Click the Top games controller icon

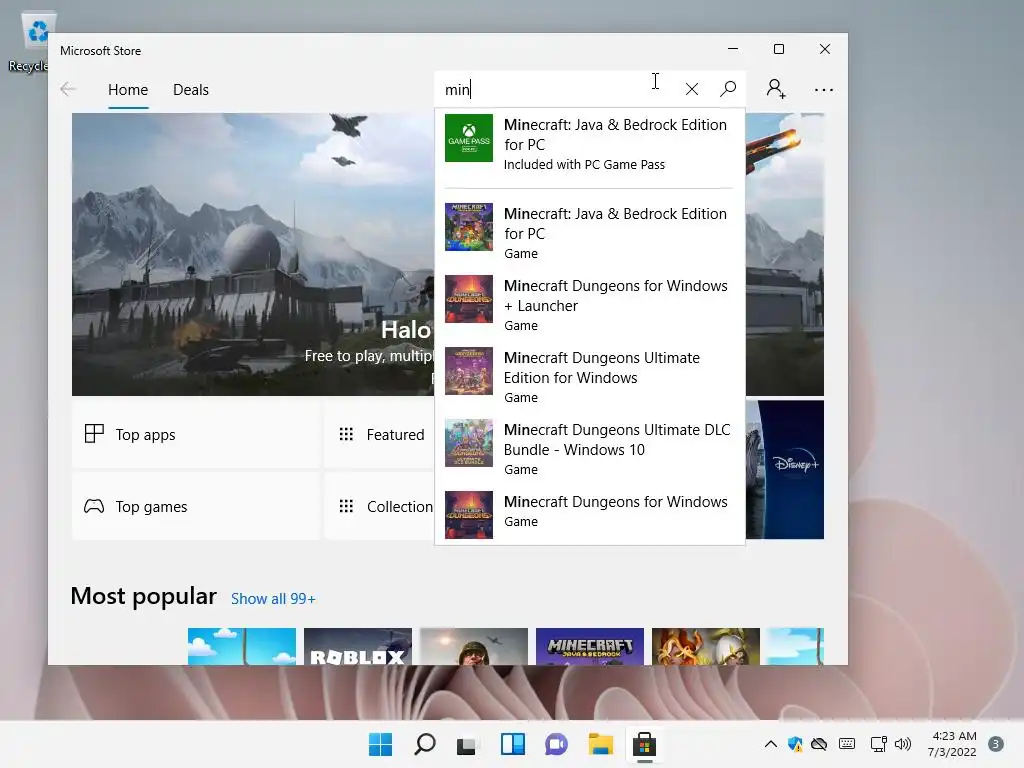pos(94,506)
